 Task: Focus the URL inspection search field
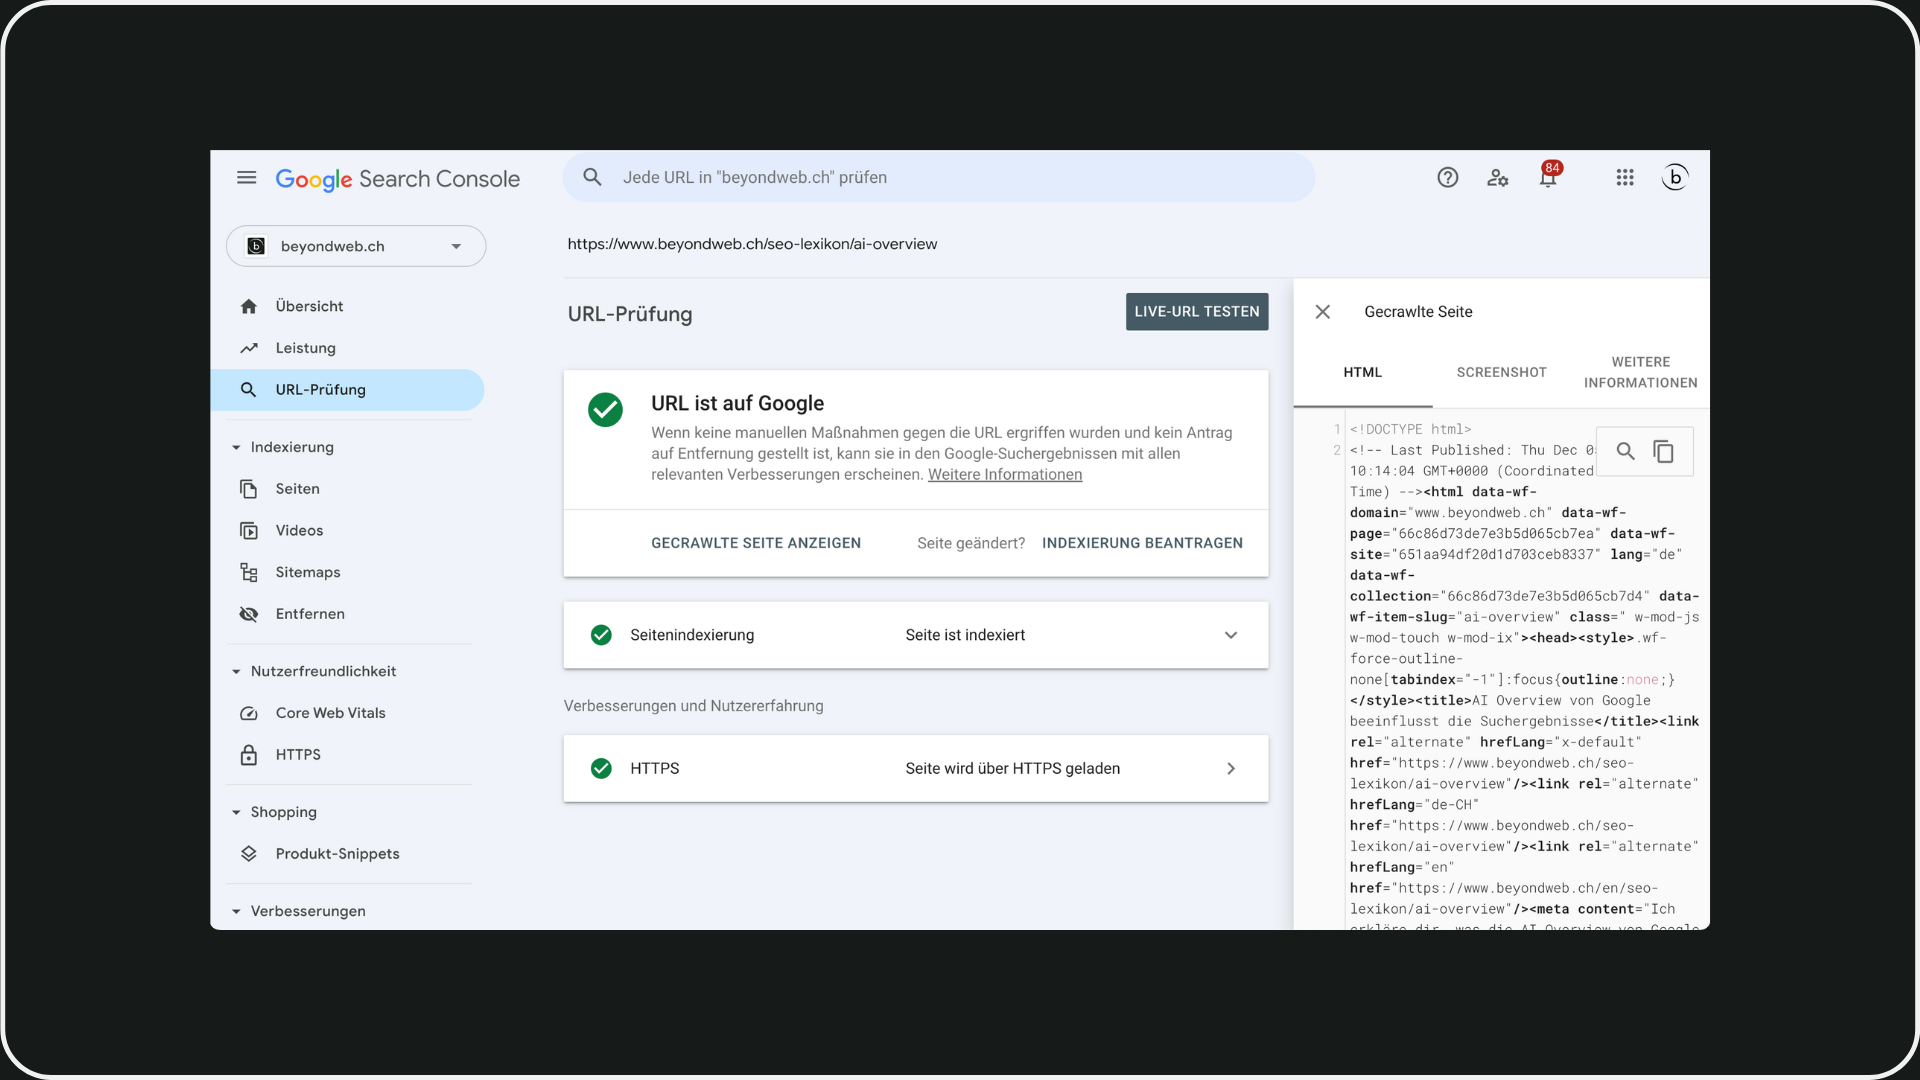pyautogui.click(x=939, y=177)
